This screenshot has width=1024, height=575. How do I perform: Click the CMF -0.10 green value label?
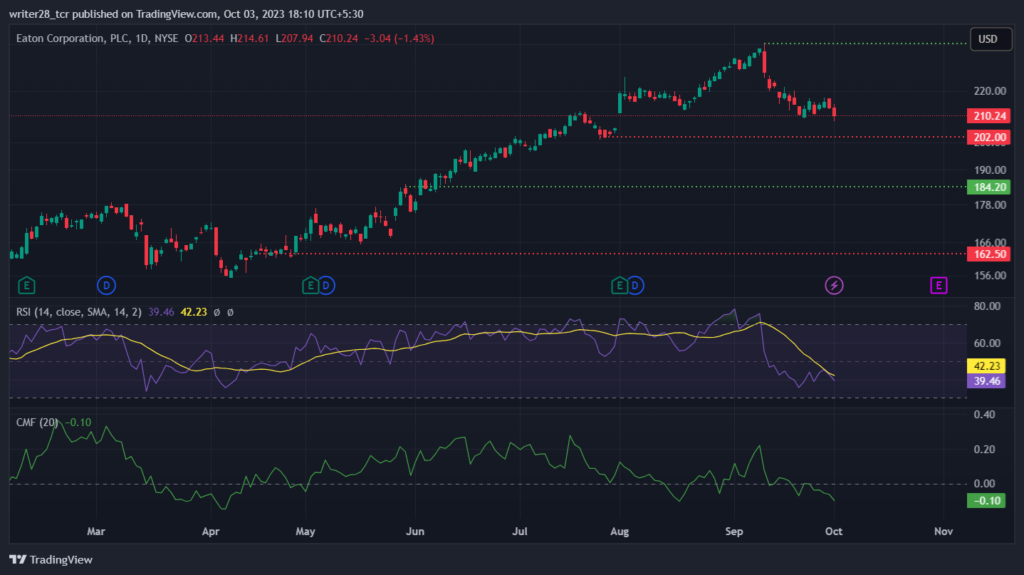[986, 501]
